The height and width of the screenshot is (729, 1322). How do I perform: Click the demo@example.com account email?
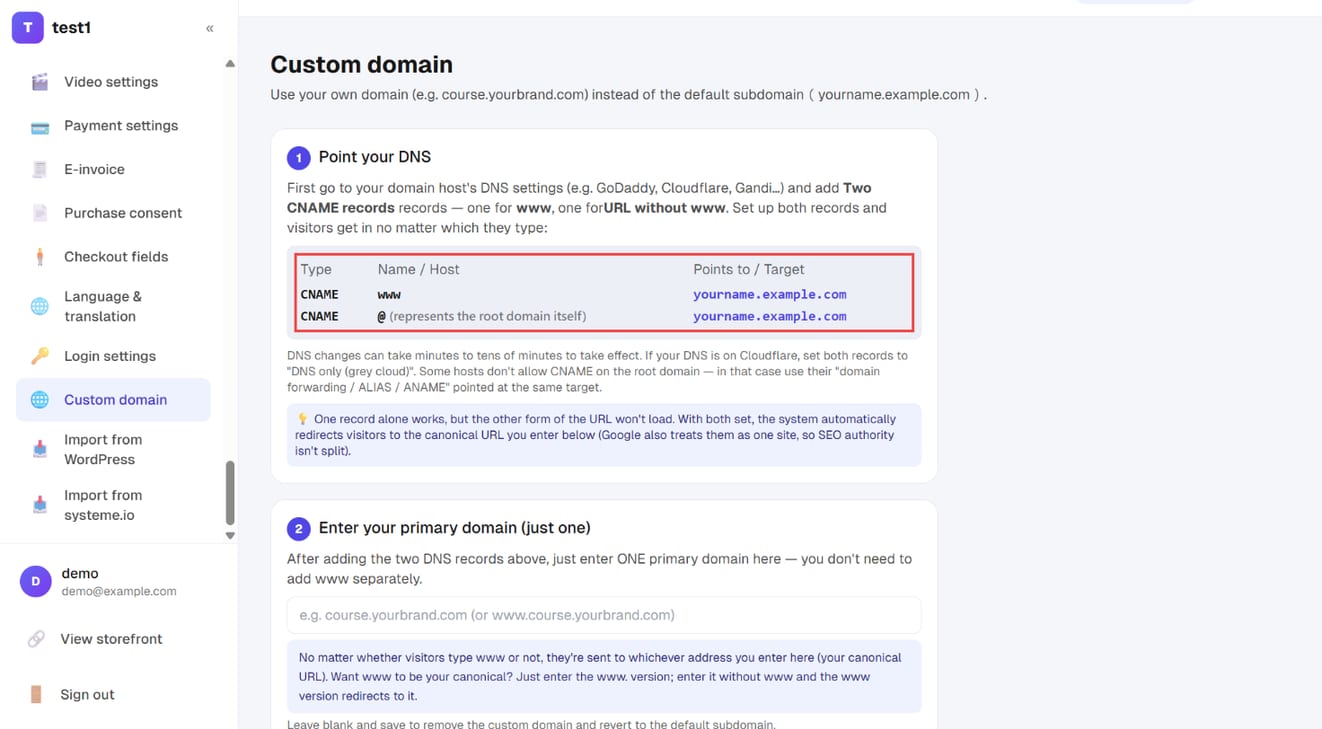pyautogui.click(x=119, y=591)
